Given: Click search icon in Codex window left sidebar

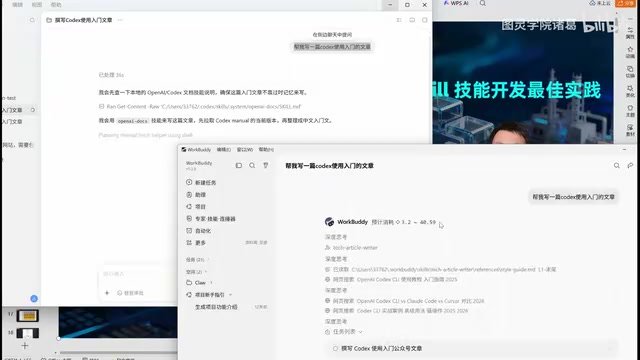Looking at the screenshot, I should pyautogui.click(x=32, y=20).
